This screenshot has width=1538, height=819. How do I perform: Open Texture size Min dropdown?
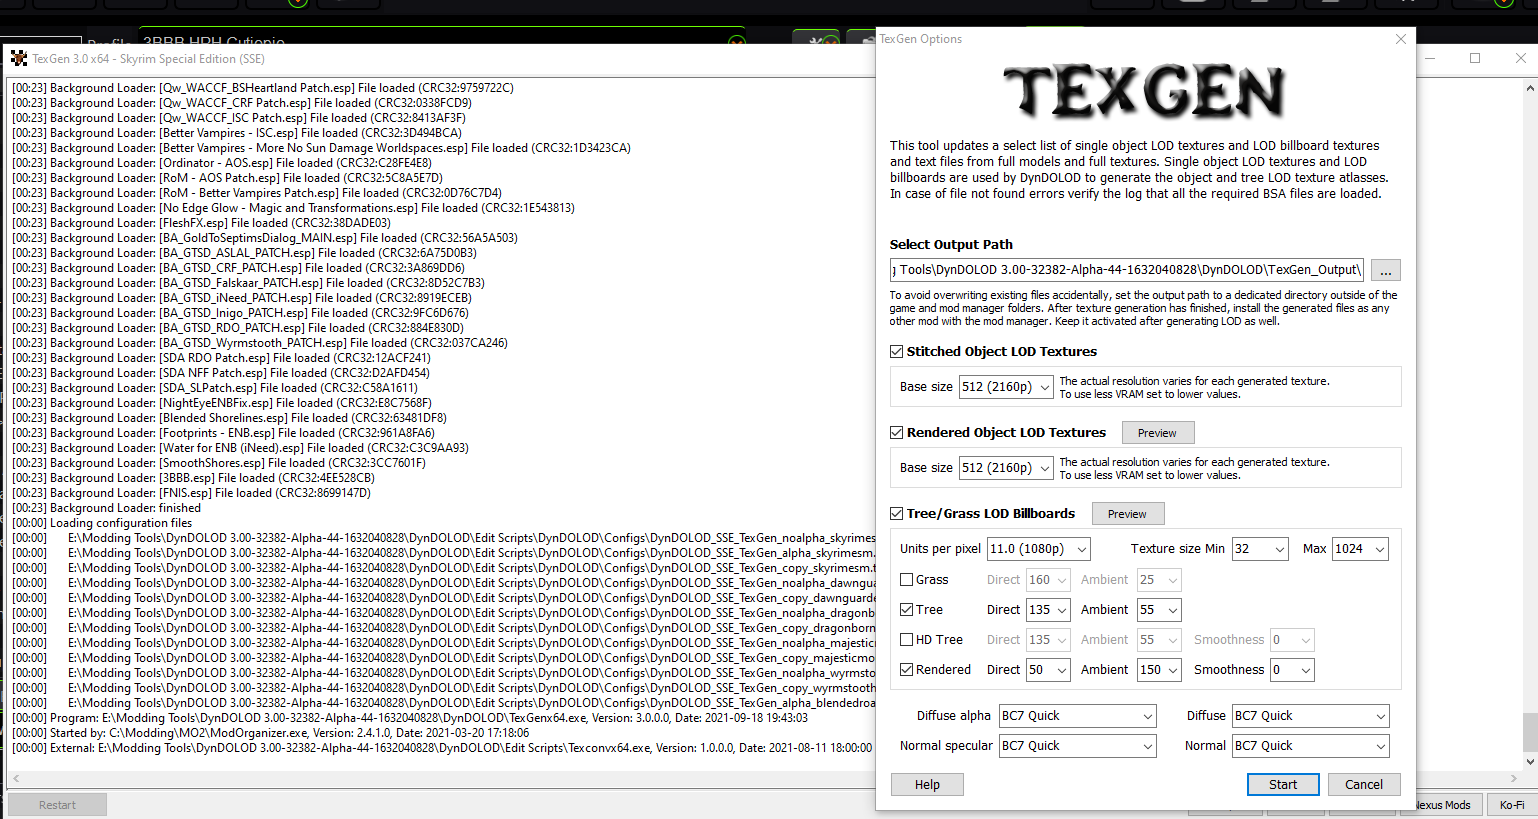1260,549
